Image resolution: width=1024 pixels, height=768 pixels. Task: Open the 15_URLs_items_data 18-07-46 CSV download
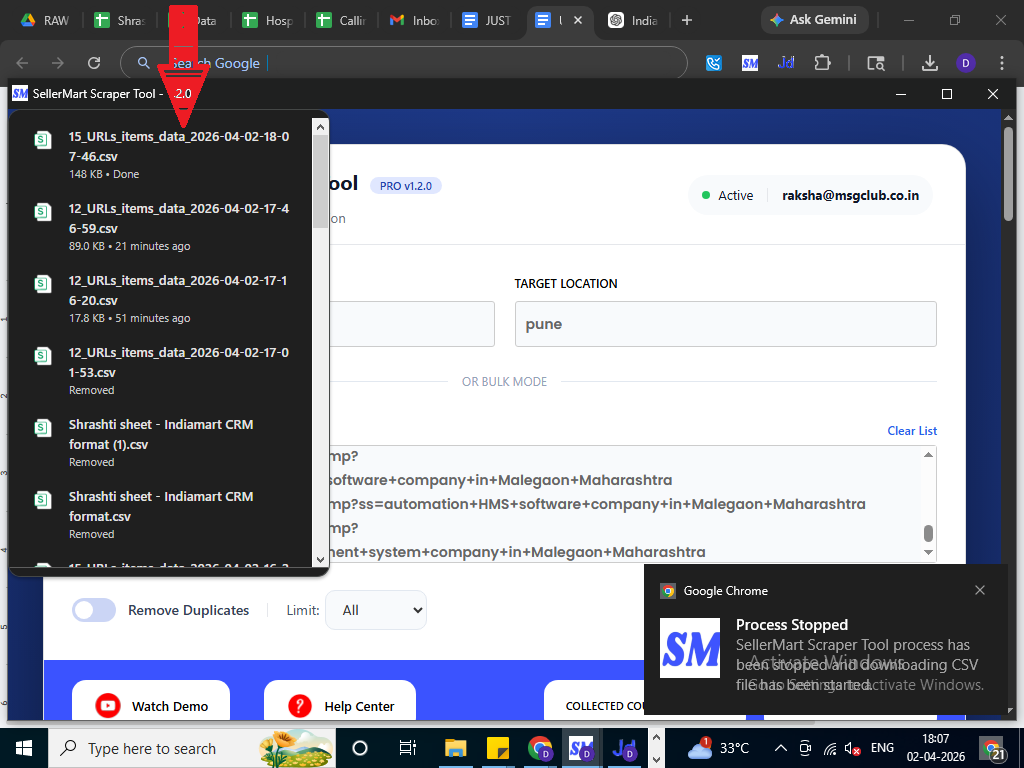point(178,147)
